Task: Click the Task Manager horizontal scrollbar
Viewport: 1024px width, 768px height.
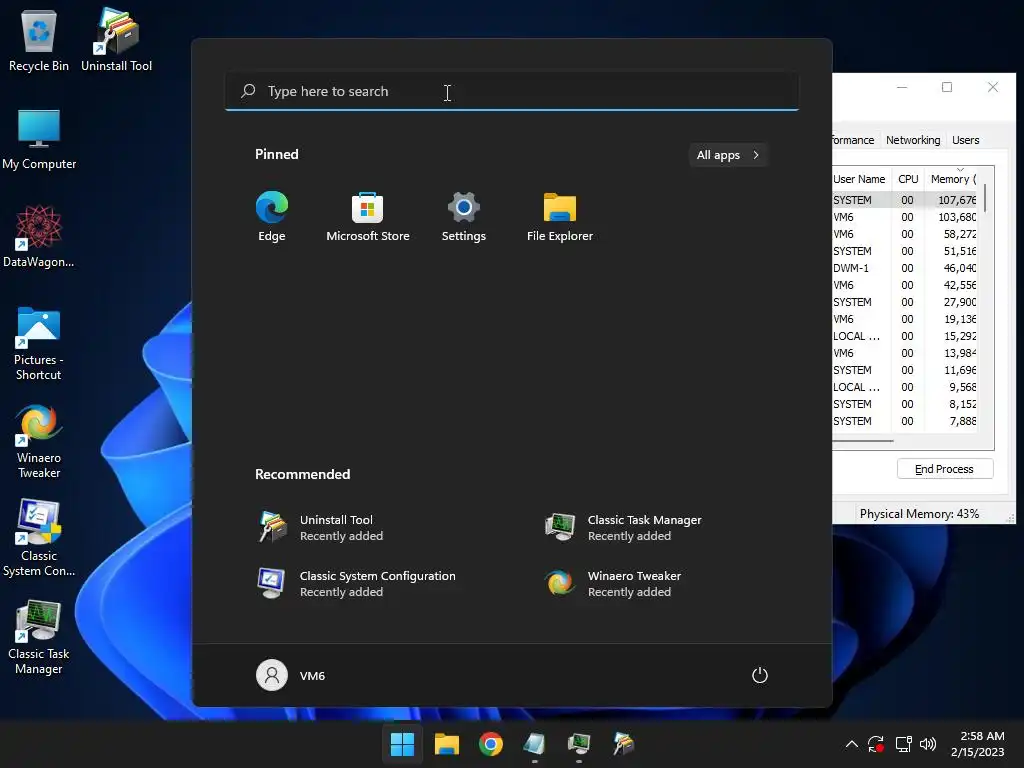Action: point(863,441)
